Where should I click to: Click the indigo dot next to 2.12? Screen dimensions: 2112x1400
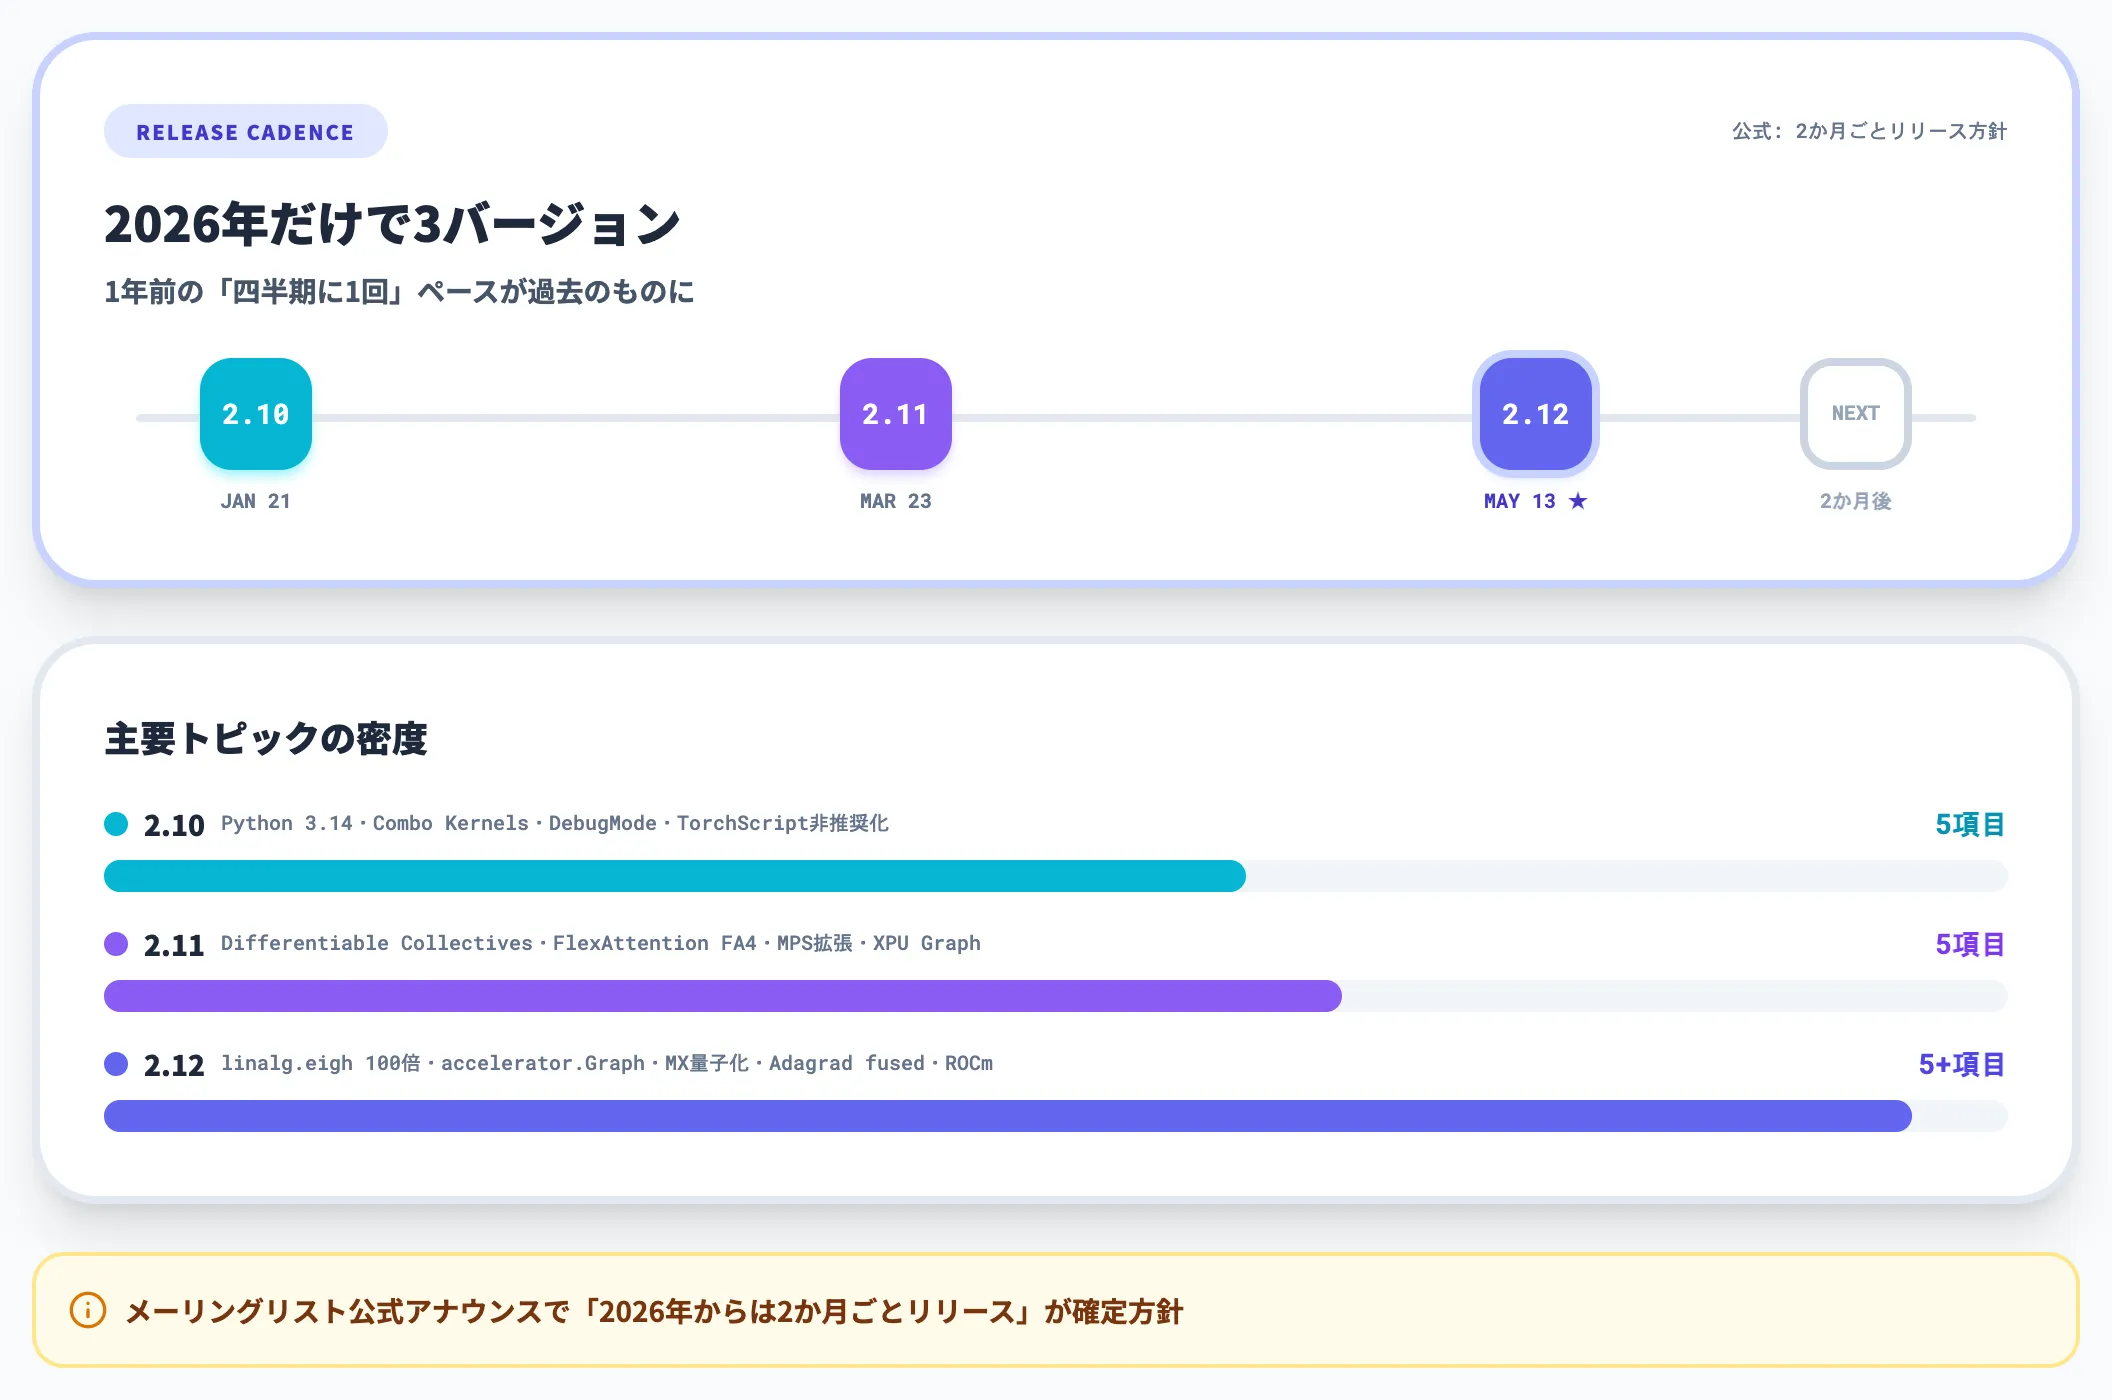(x=116, y=1064)
